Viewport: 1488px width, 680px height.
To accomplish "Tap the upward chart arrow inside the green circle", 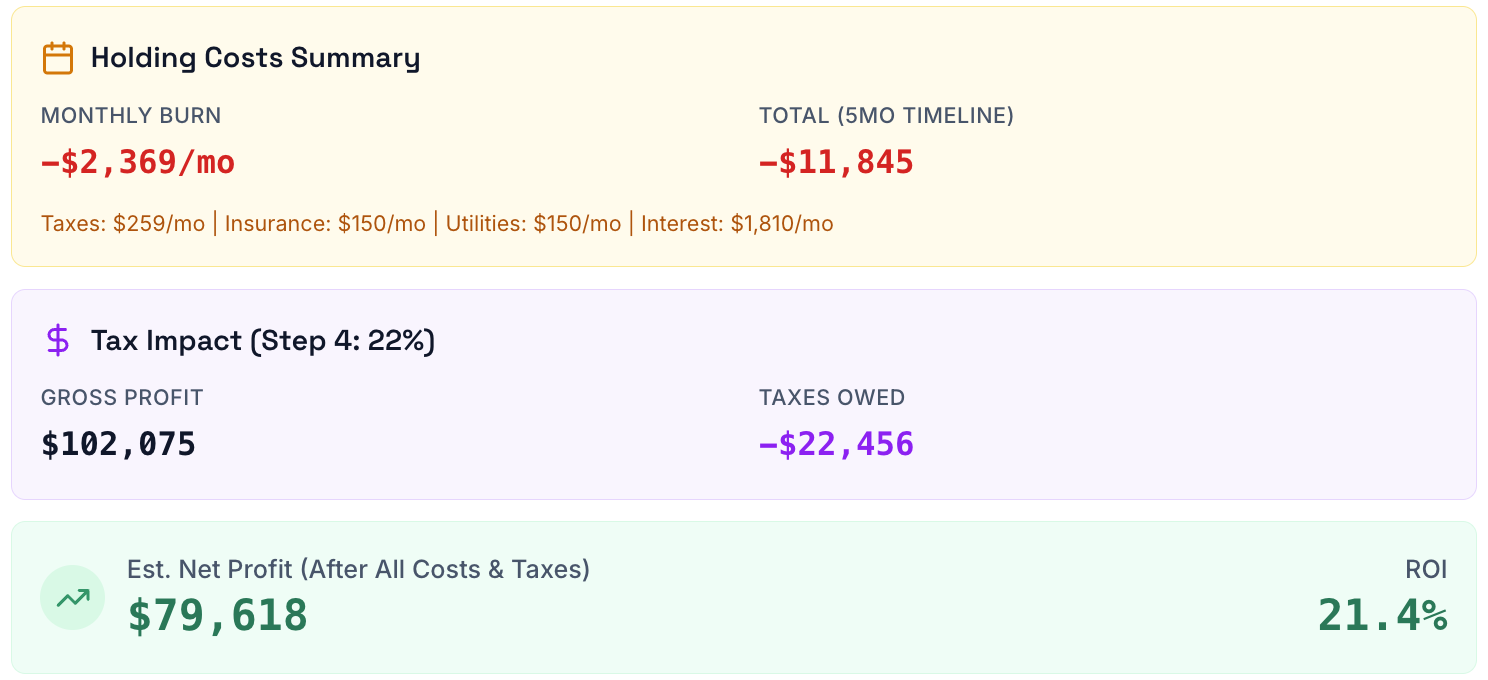I will point(71,596).
